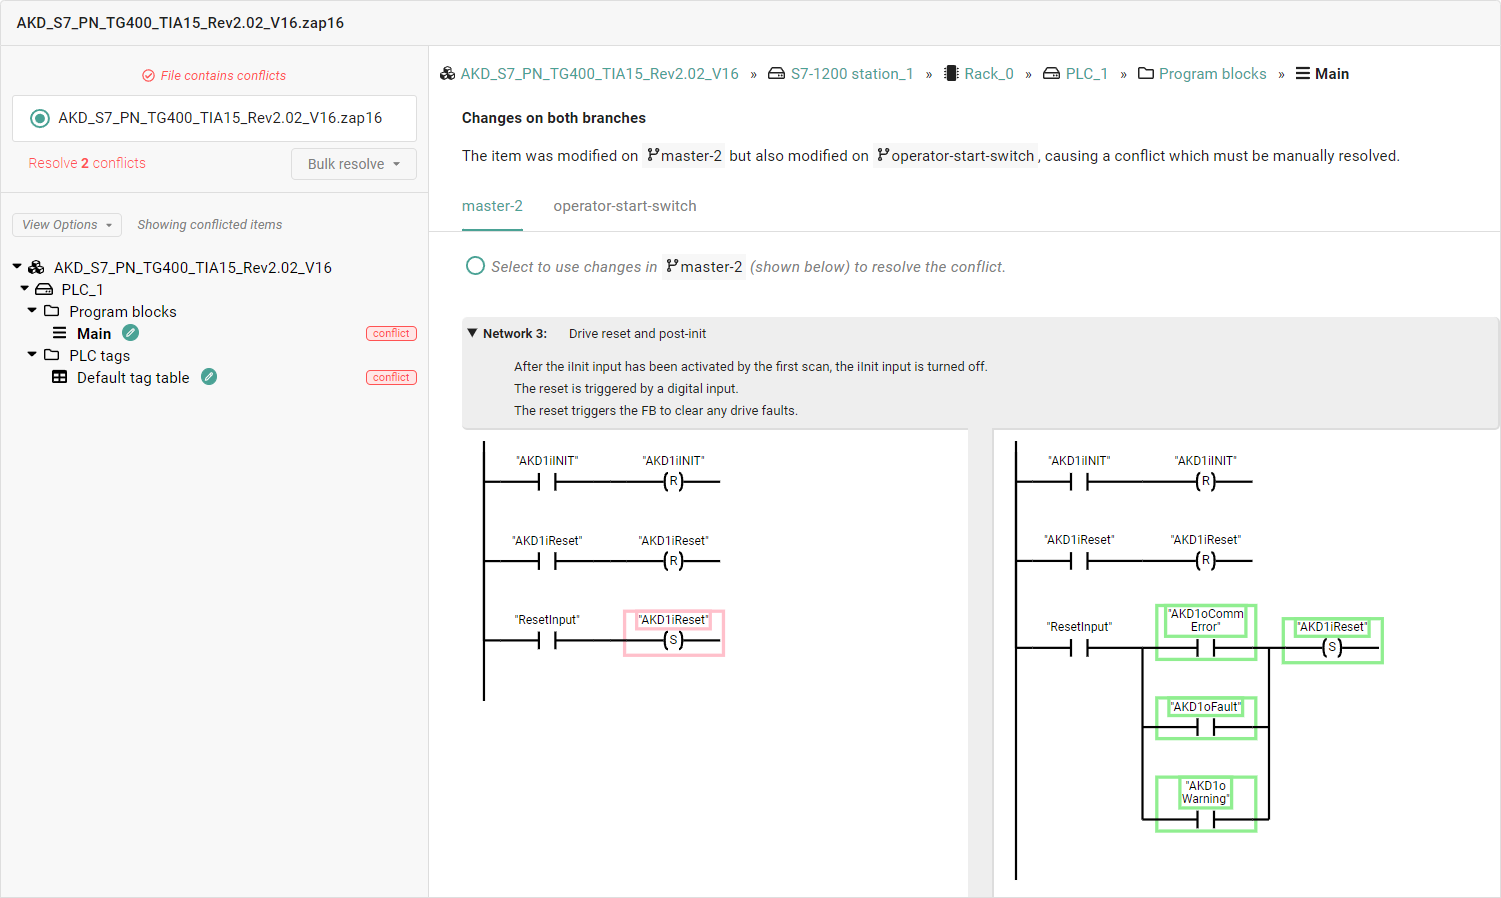Click the green edit pencil beside Default tag table
The height and width of the screenshot is (898, 1501).
pos(208,377)
